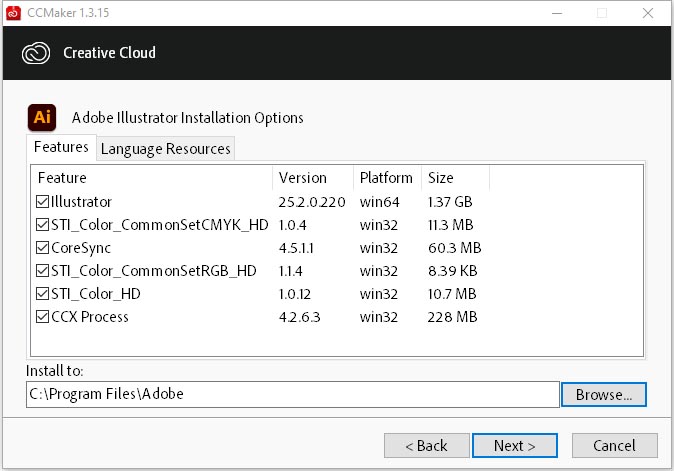Sort by the Feature column header

pyautogui.click(x=152, y=178)
